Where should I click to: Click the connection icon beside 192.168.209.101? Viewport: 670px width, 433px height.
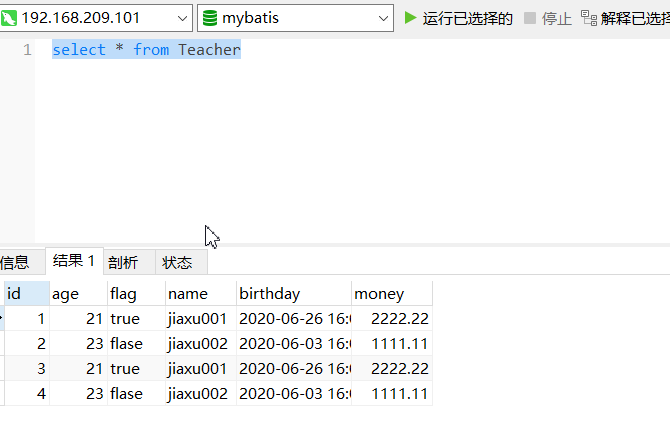click(x=9, y=18)
